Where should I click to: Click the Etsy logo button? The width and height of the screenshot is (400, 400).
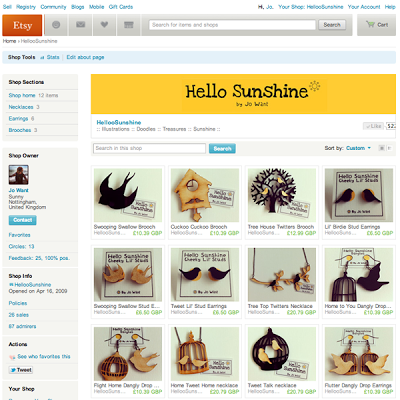pyautogui.click(x=22, y=25)
